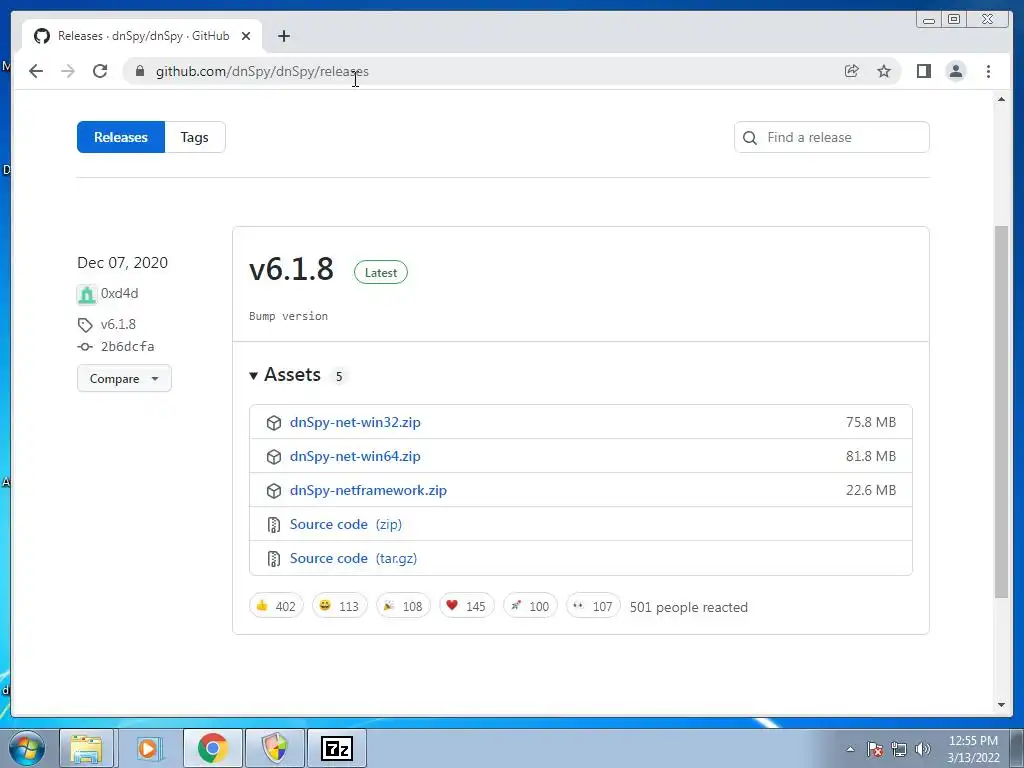
Task: Click the scrollbar up arrow
Action: [1001, 99]
